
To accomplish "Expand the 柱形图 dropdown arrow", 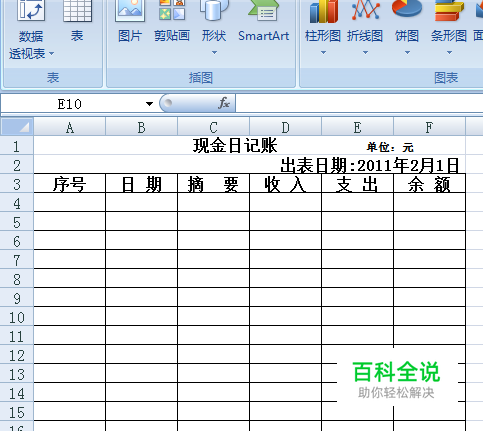I will click(x=323, y=53).
